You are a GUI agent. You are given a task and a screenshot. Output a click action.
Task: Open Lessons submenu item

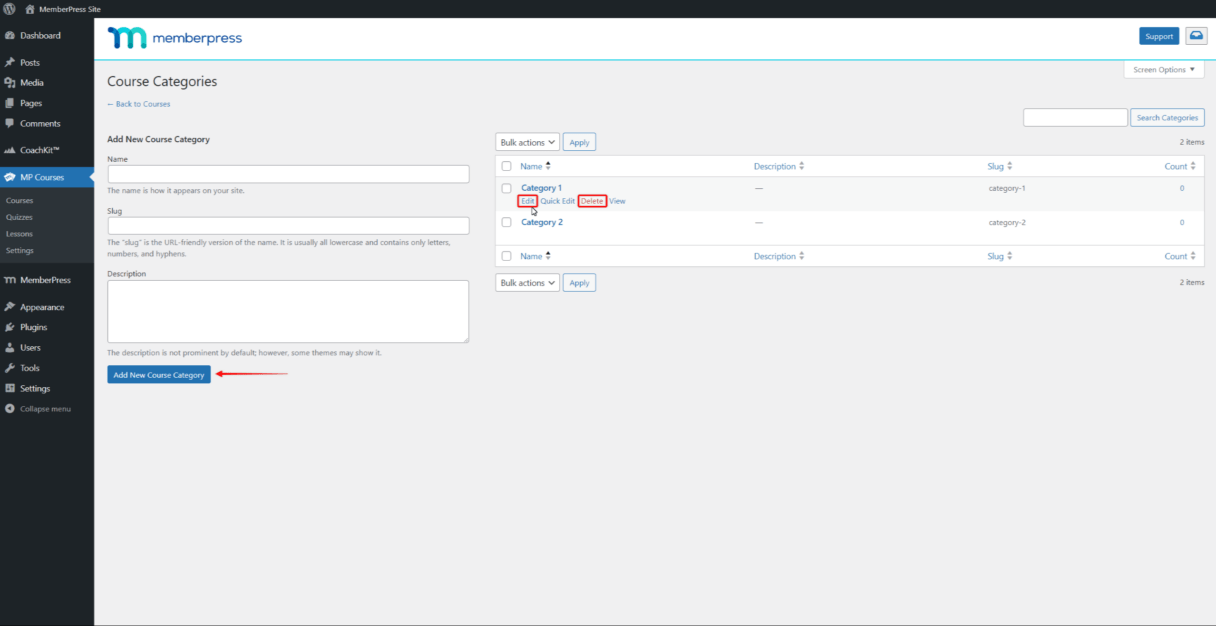coord(19,234)
